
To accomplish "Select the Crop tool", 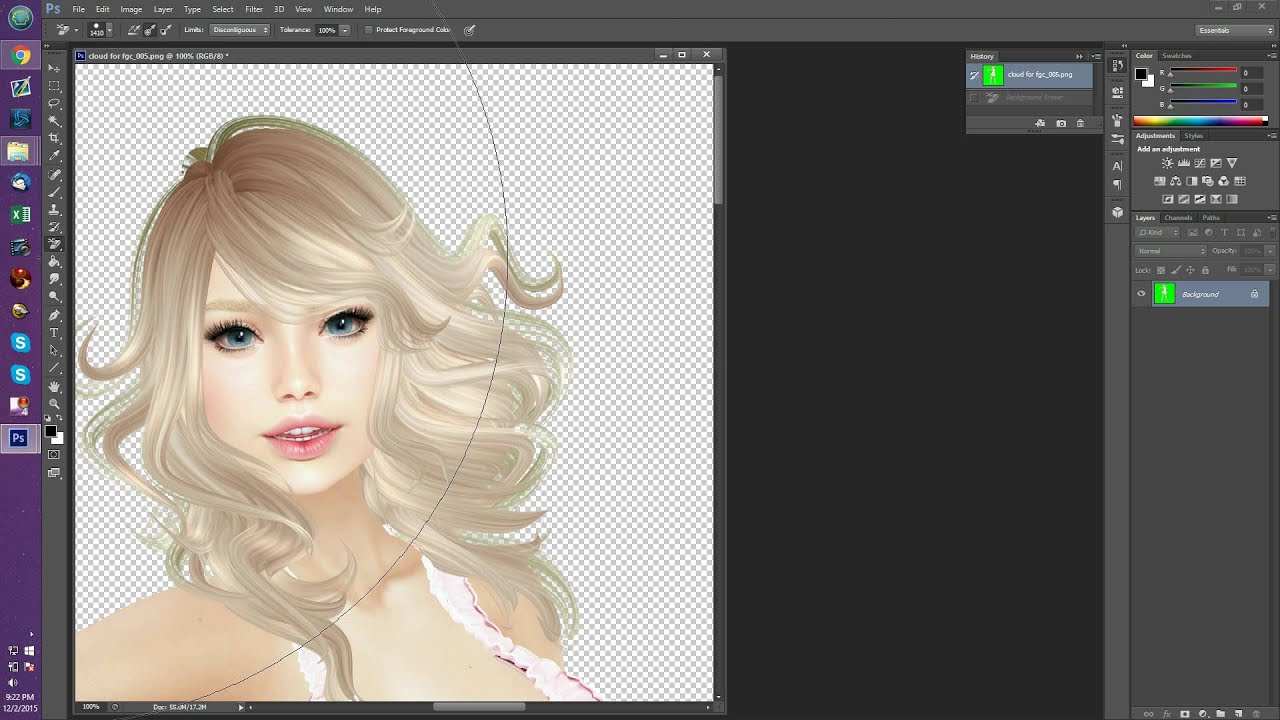I will (x=54, y=138).
